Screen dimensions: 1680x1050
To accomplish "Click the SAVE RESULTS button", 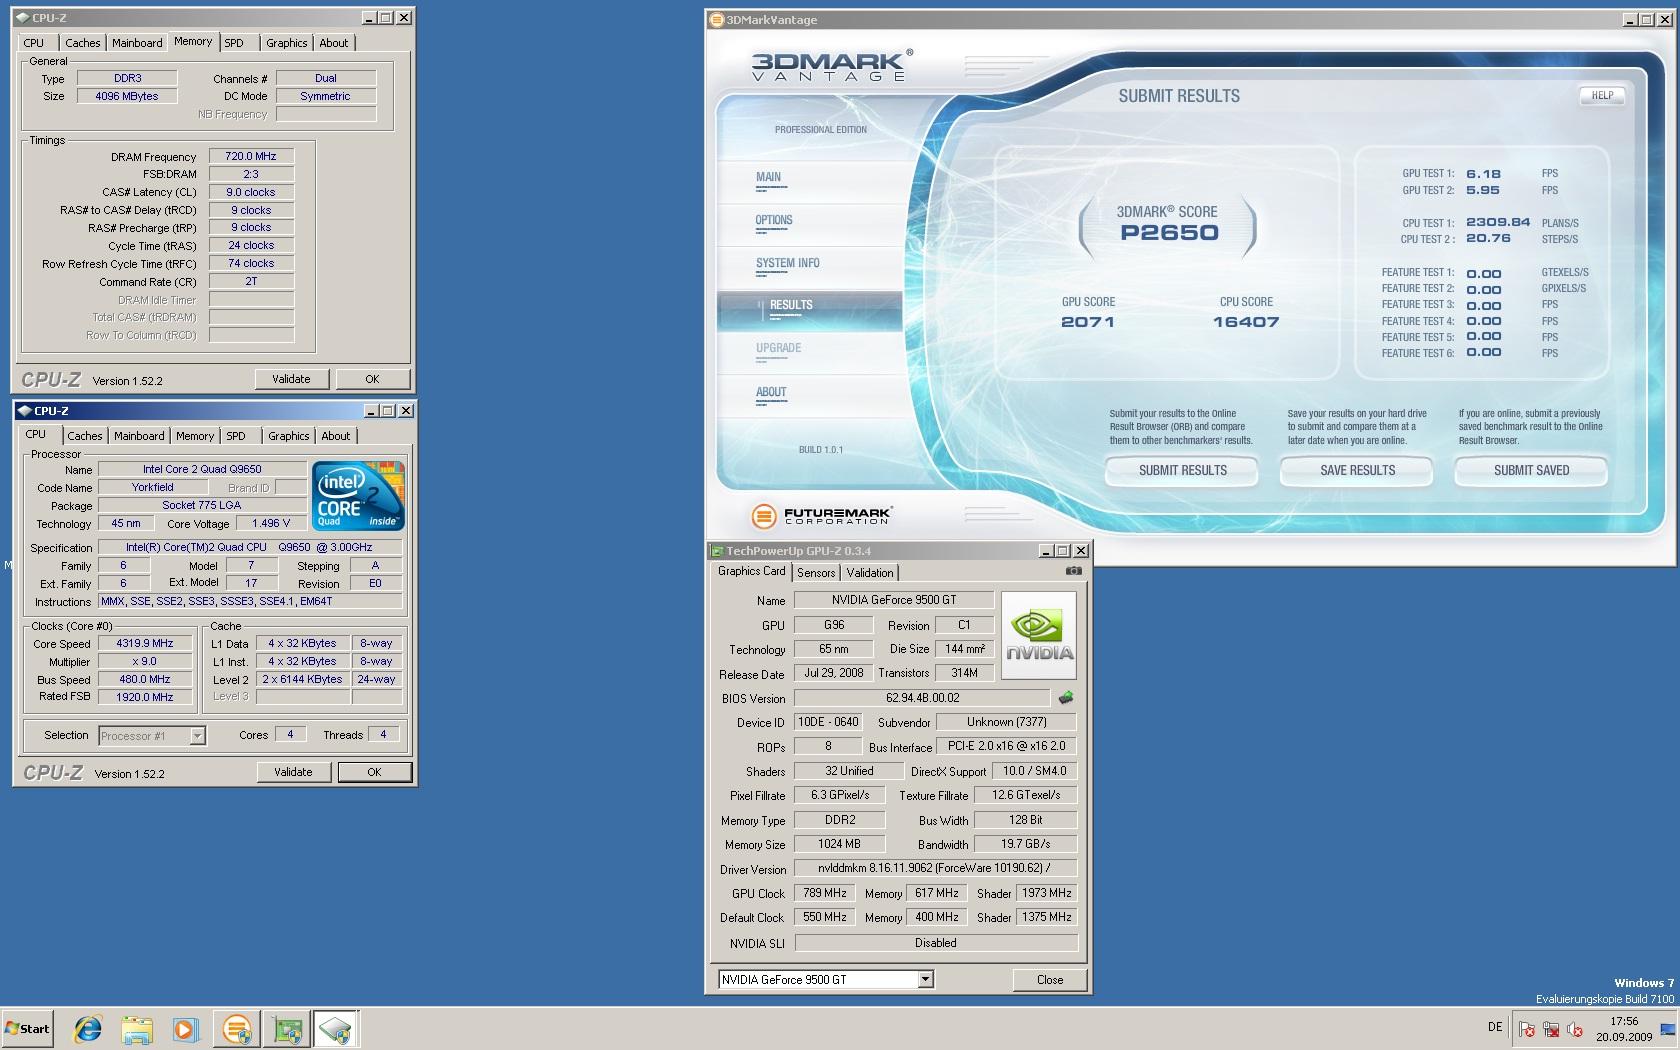I will [1357, 471].
